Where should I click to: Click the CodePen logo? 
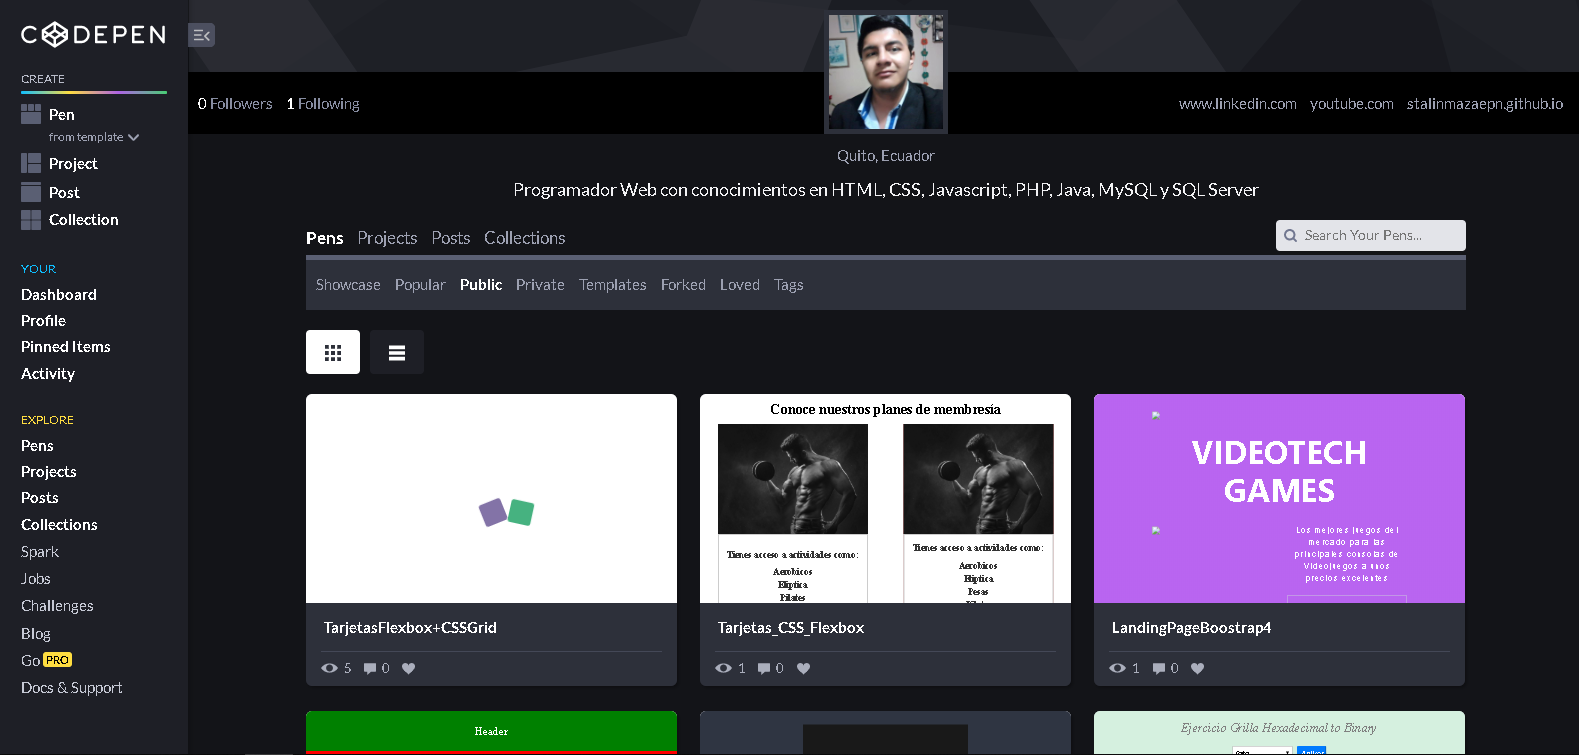tap(93, 35)
